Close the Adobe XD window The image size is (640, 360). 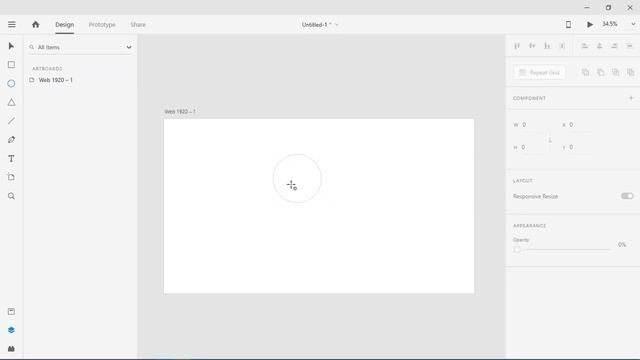pos(630,7)
